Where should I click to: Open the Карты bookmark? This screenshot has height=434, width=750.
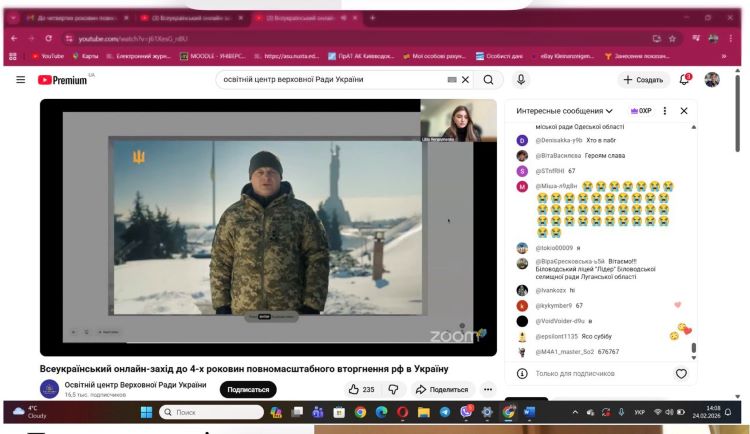pos(86,56)
